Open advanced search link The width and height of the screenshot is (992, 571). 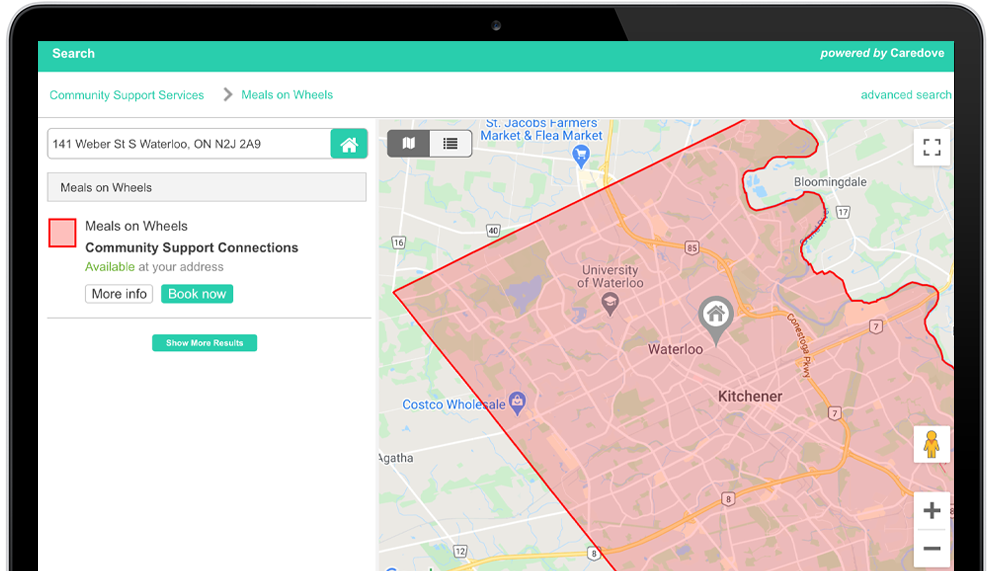(905, 95)
